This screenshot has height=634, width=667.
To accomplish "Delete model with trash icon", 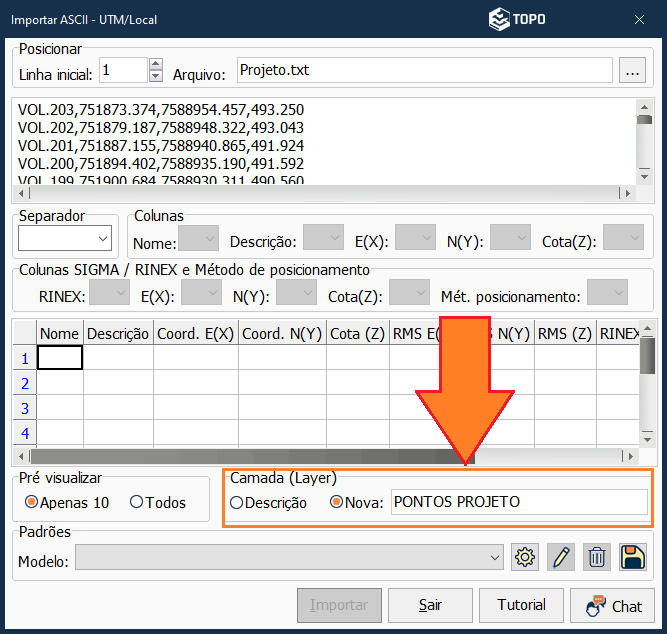I will [x=596, y=558].
